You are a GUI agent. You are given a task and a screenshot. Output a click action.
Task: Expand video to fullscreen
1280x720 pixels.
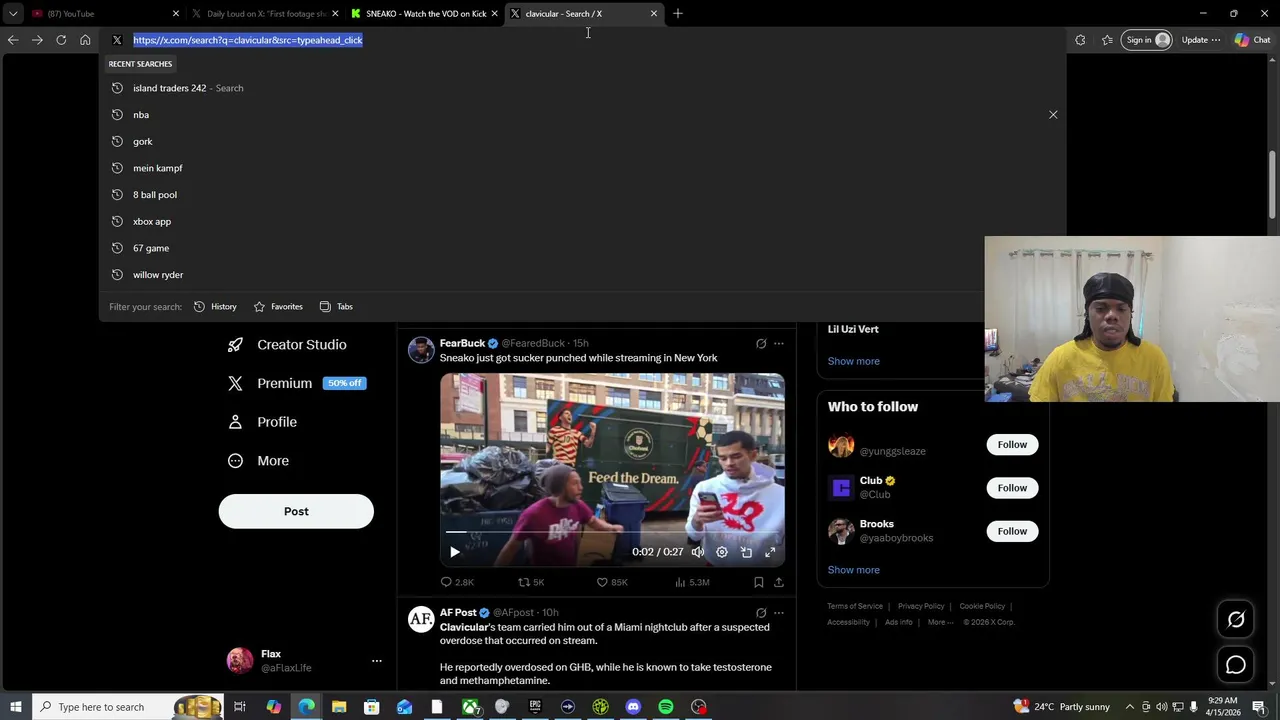pos(770,552)
